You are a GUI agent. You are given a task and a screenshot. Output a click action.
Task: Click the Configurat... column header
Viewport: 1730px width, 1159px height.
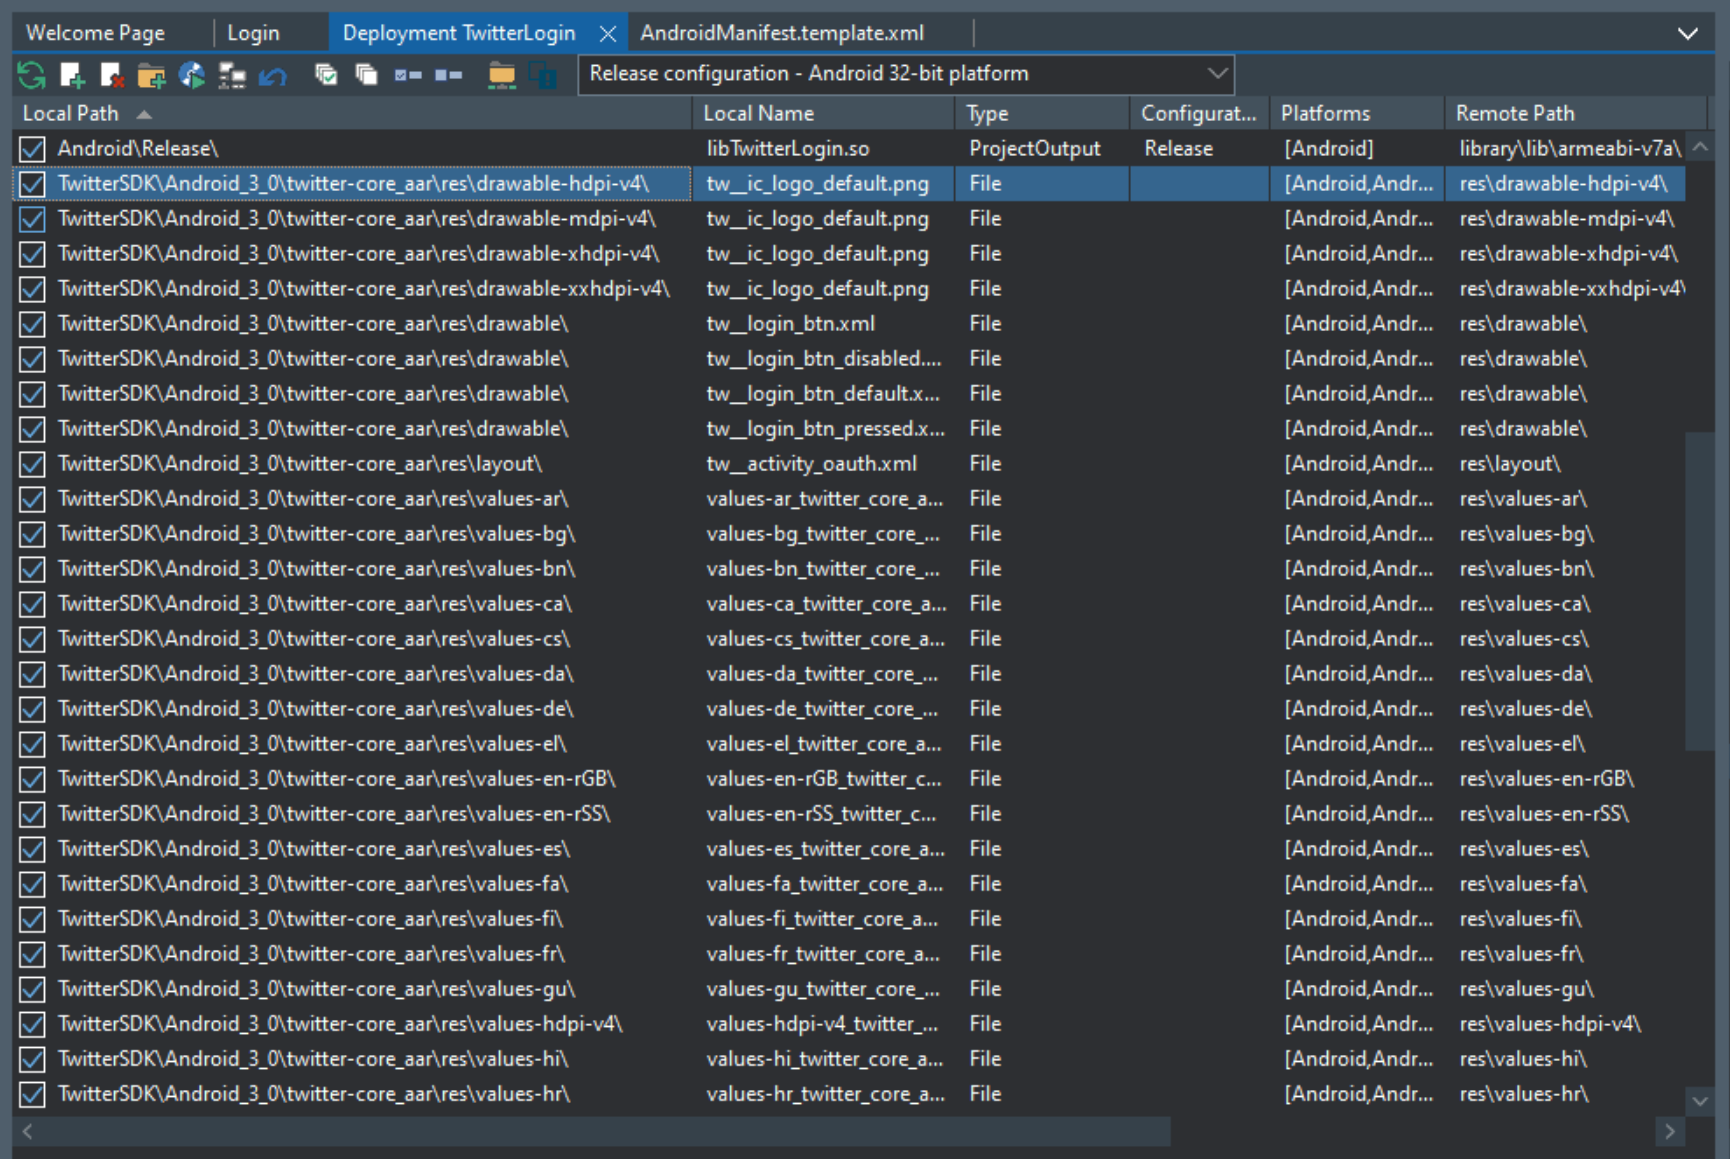click(1199, 113)
